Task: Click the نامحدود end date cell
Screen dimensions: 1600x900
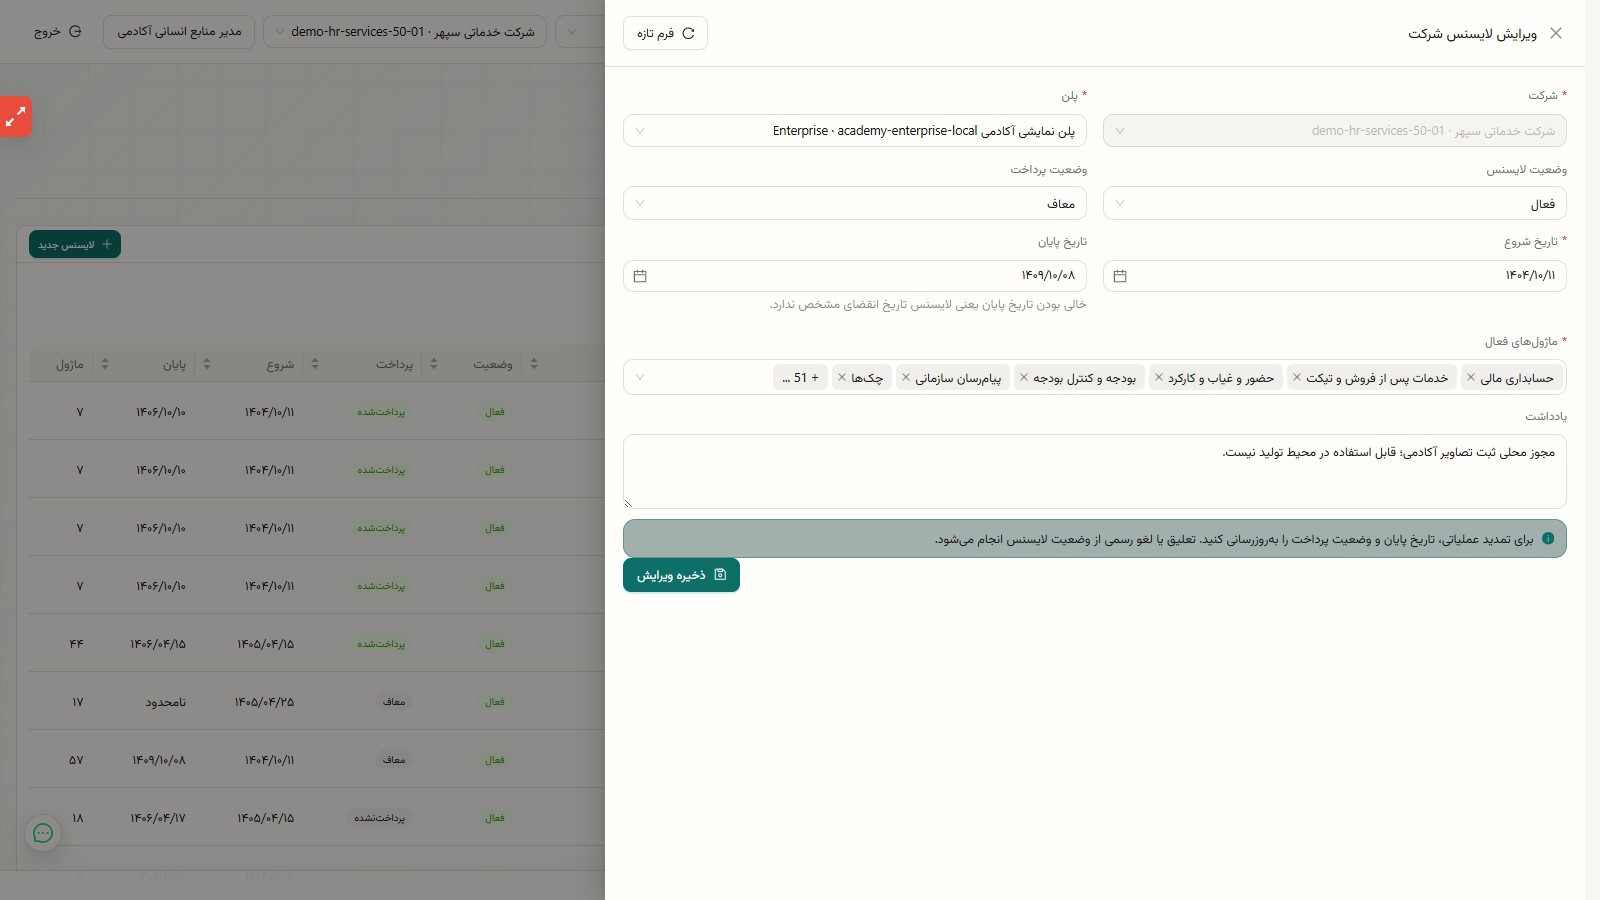Action: (166, 702)
